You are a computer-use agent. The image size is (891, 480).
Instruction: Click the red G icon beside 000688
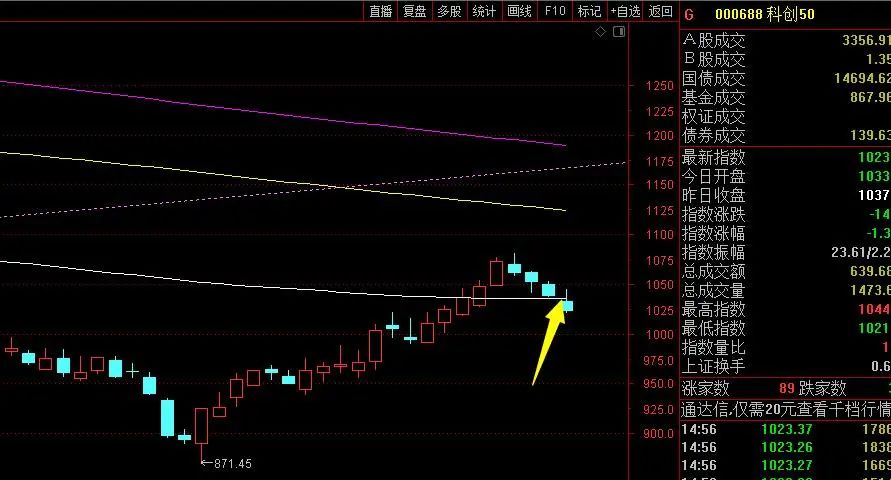(689, 14)
